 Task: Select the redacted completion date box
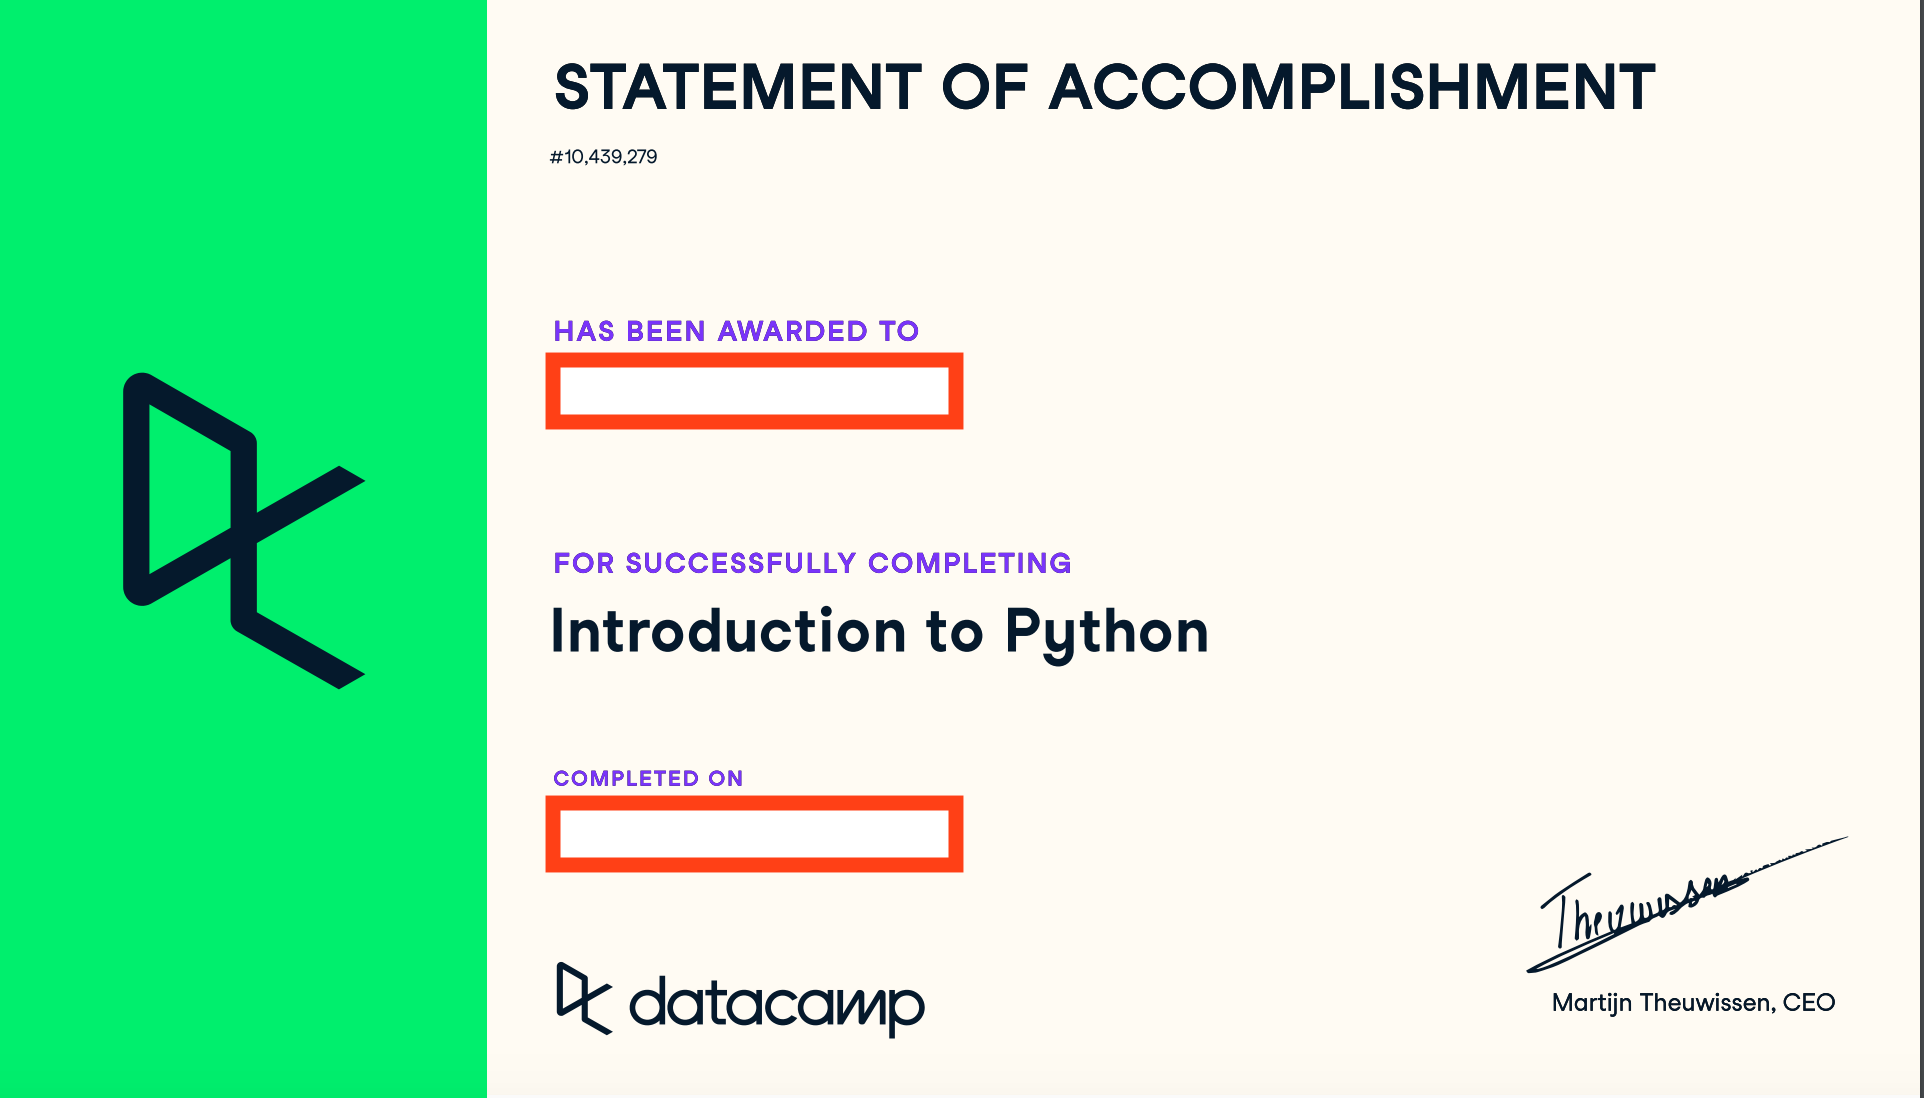point(754,834)
